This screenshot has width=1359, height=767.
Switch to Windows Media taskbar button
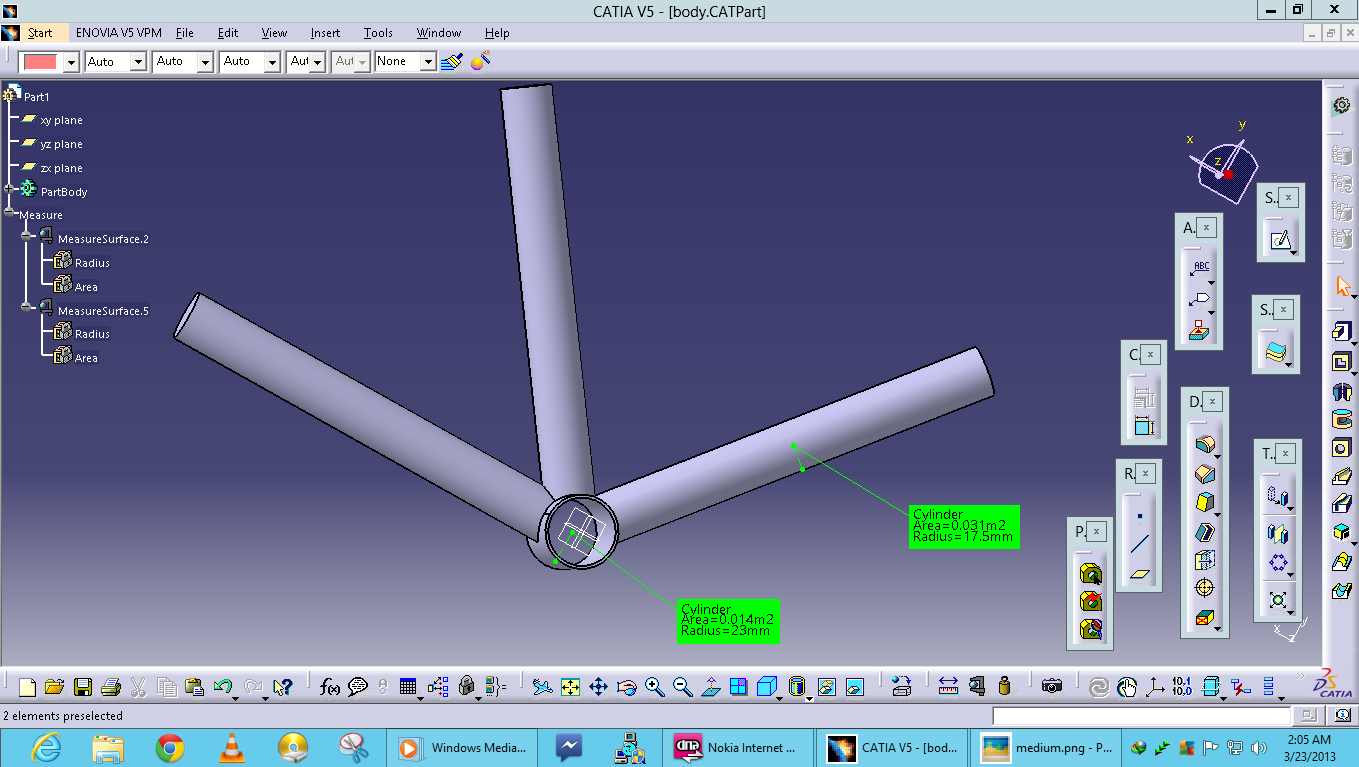(463, 747)
